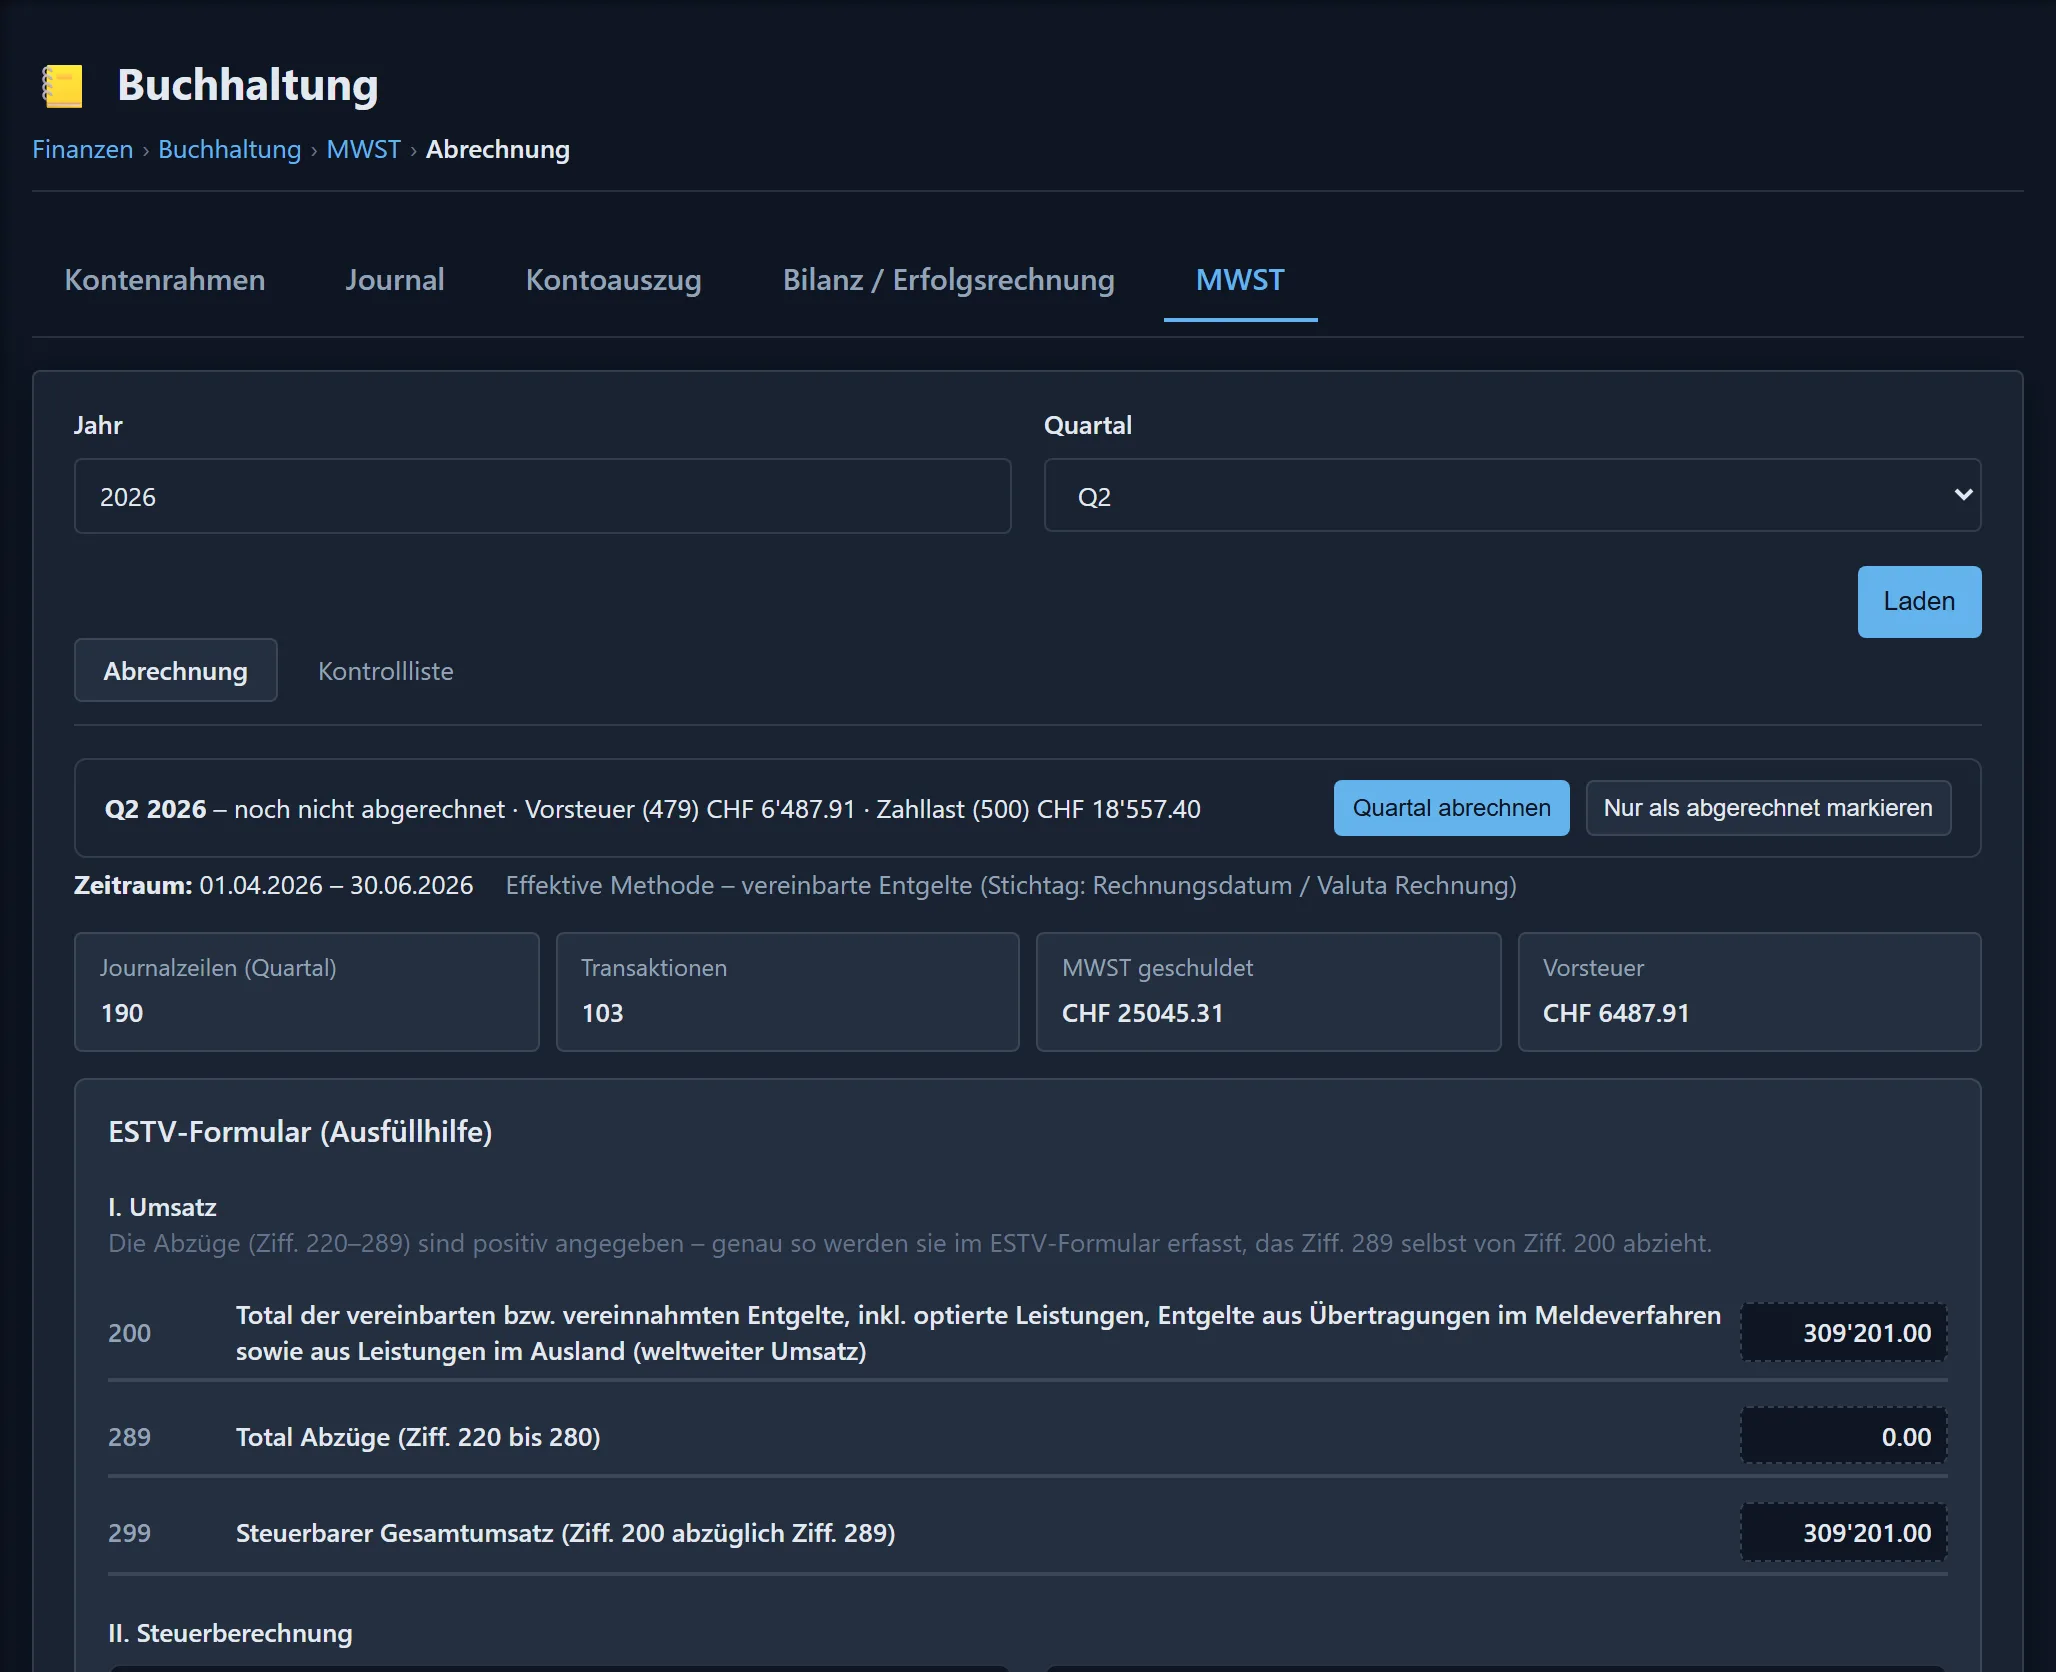The image size is (2056, 1672).
Task: Click the Journalzeilen (Quartal) card showing 190
Action: 306,992
